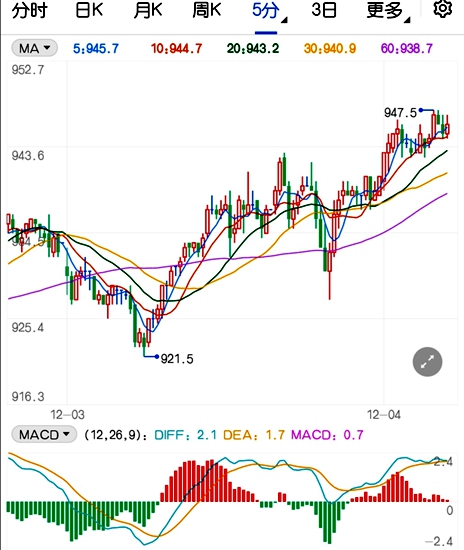Click the MA 5:945.7 value
Viewport: 464px width, 550px height.
pyautogui.click(x=96, y=48)
